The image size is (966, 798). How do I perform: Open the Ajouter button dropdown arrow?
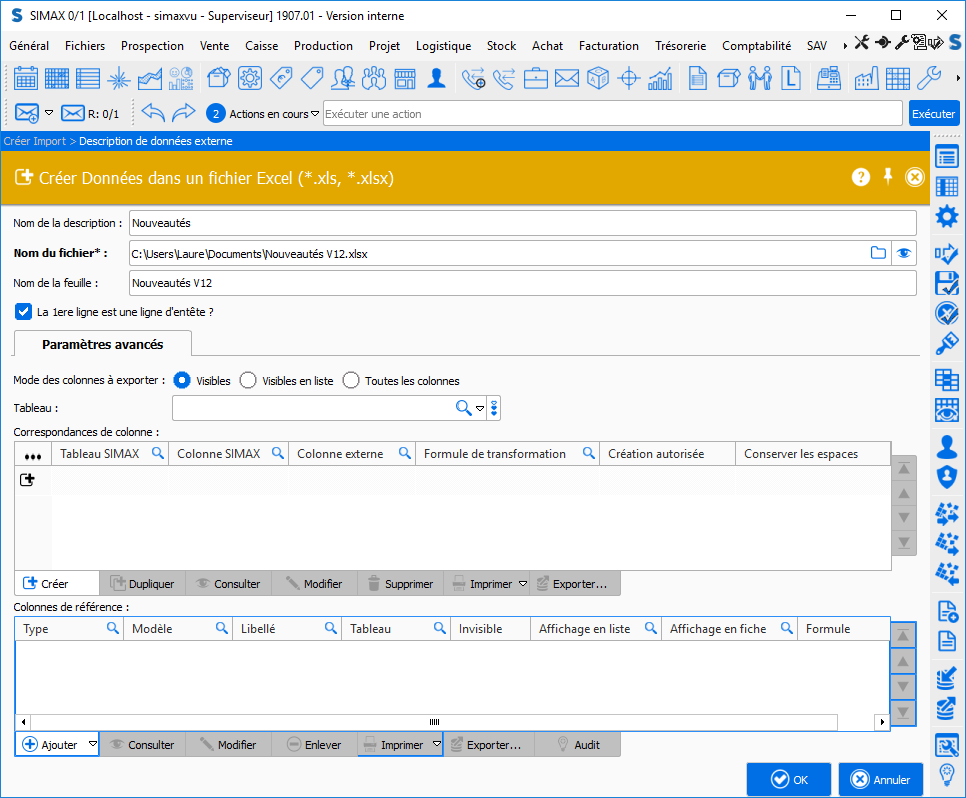[92, 744]
